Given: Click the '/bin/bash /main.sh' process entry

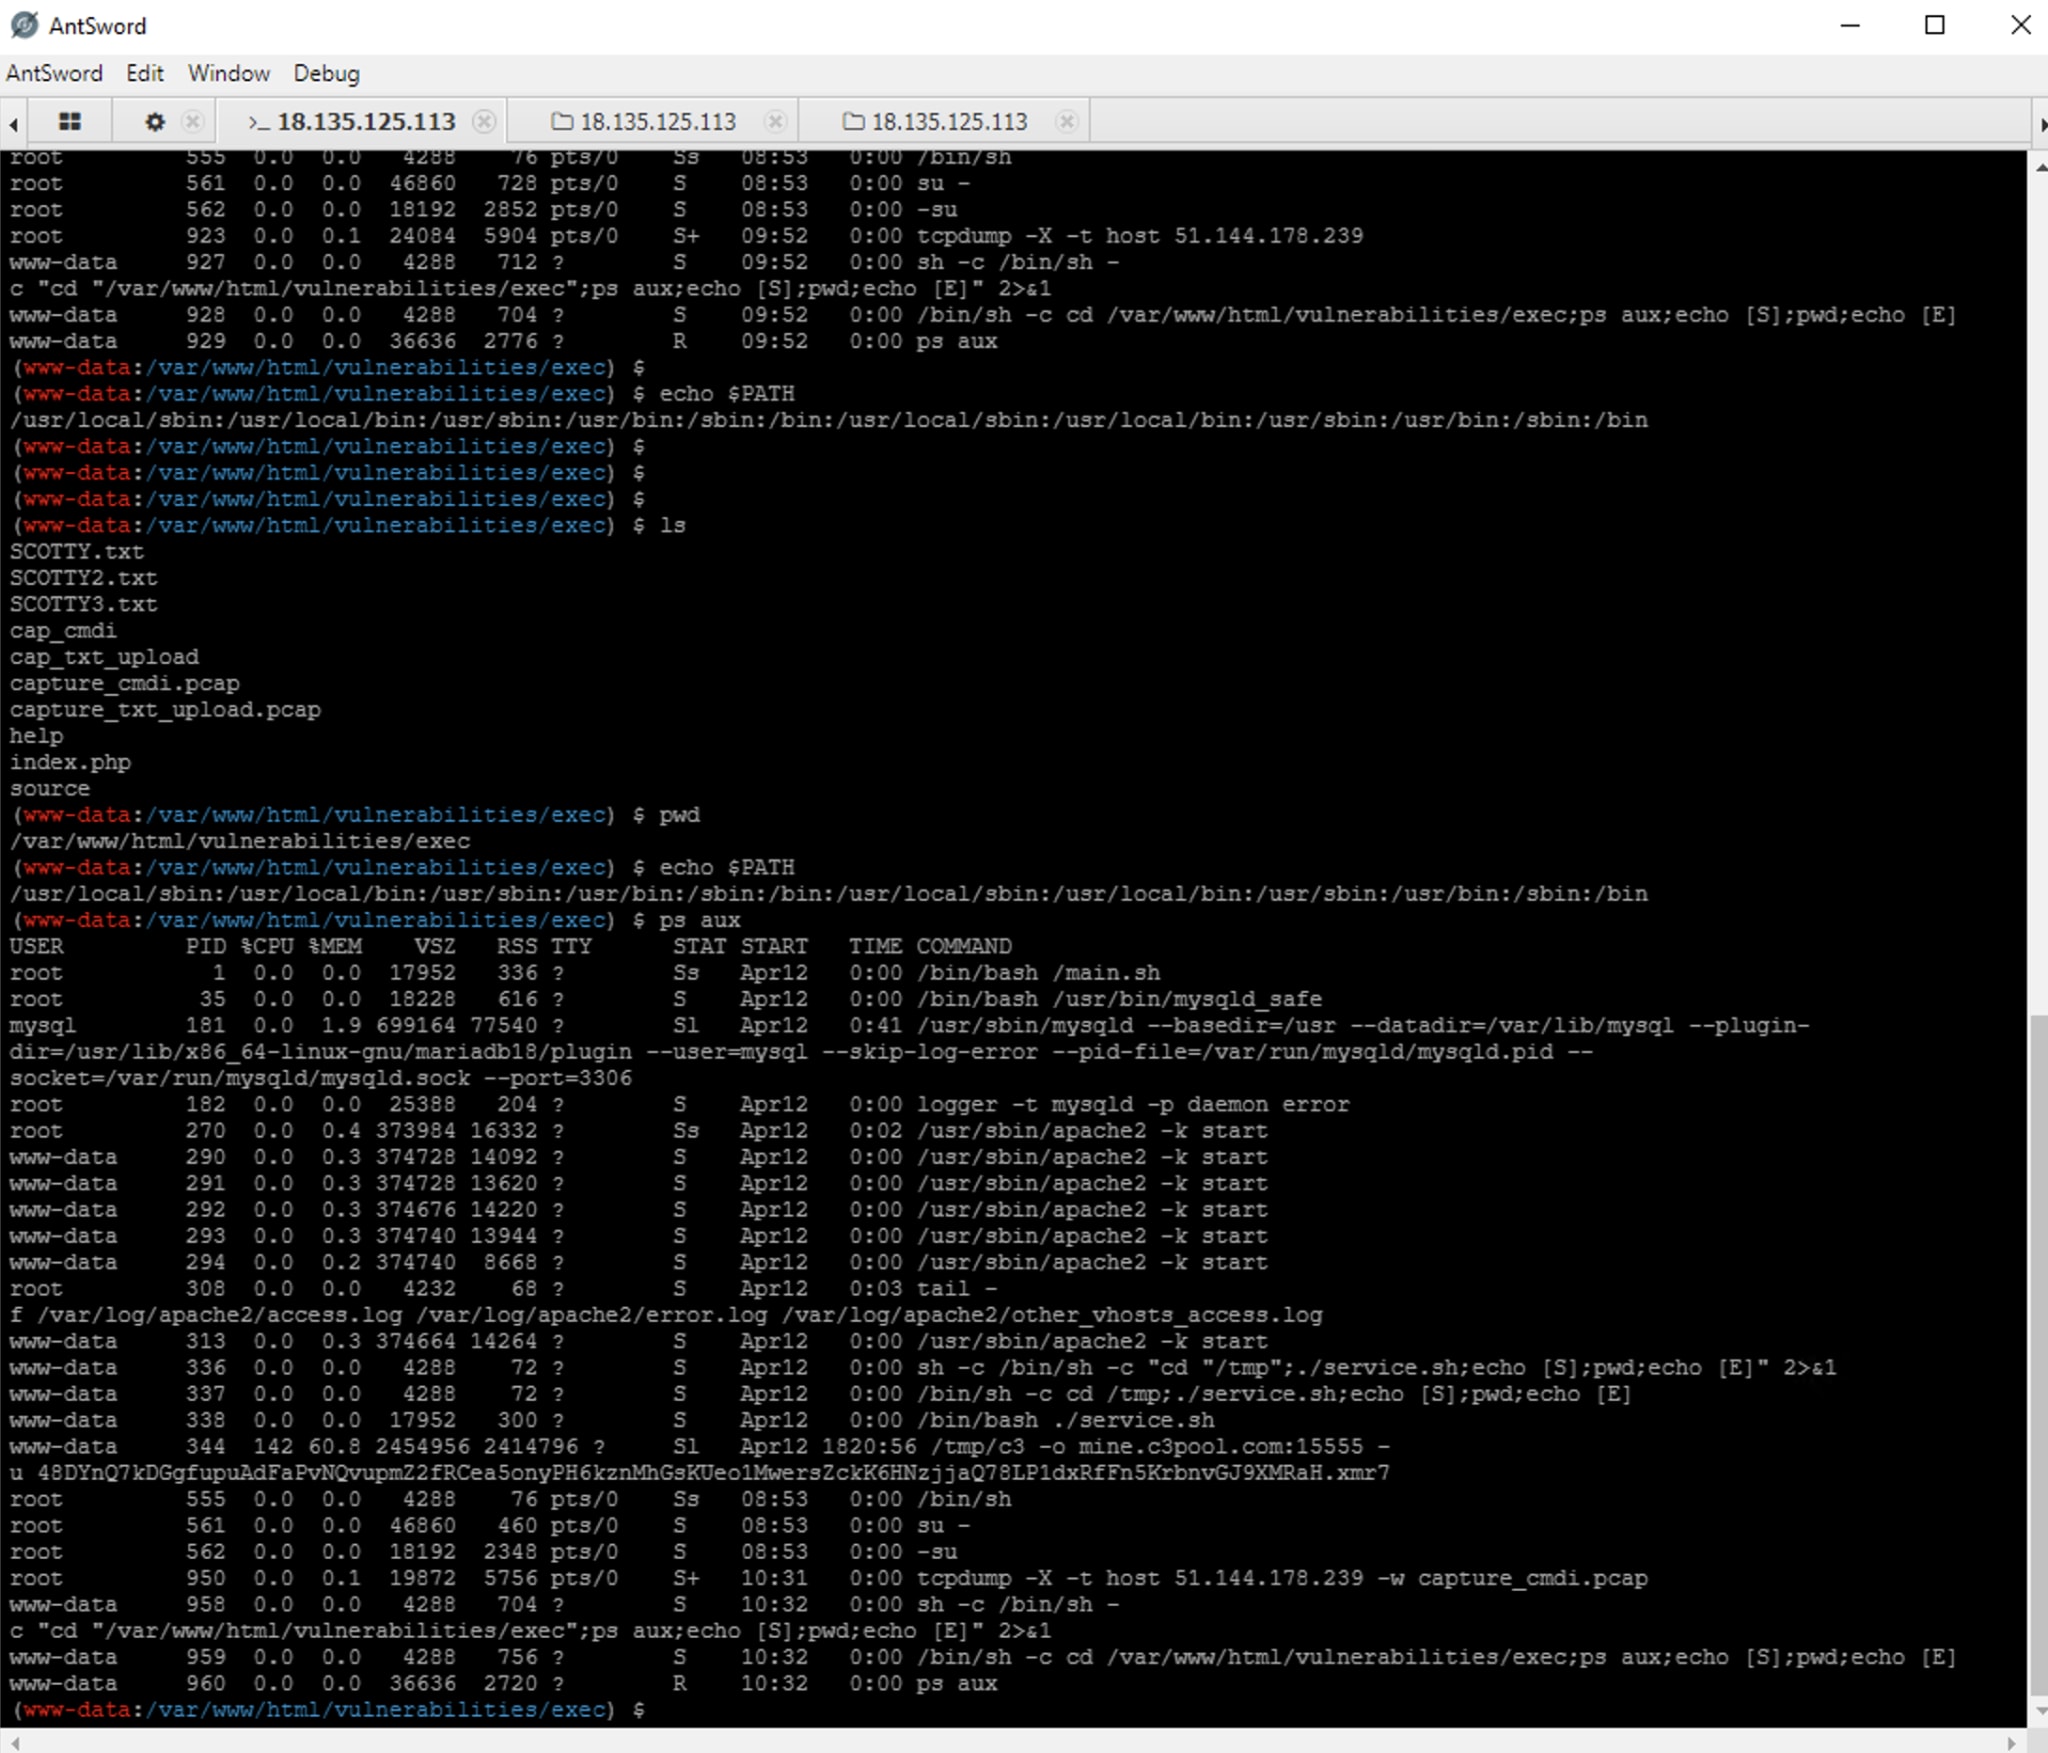Looking at the screenshot, I should 1038,973.
